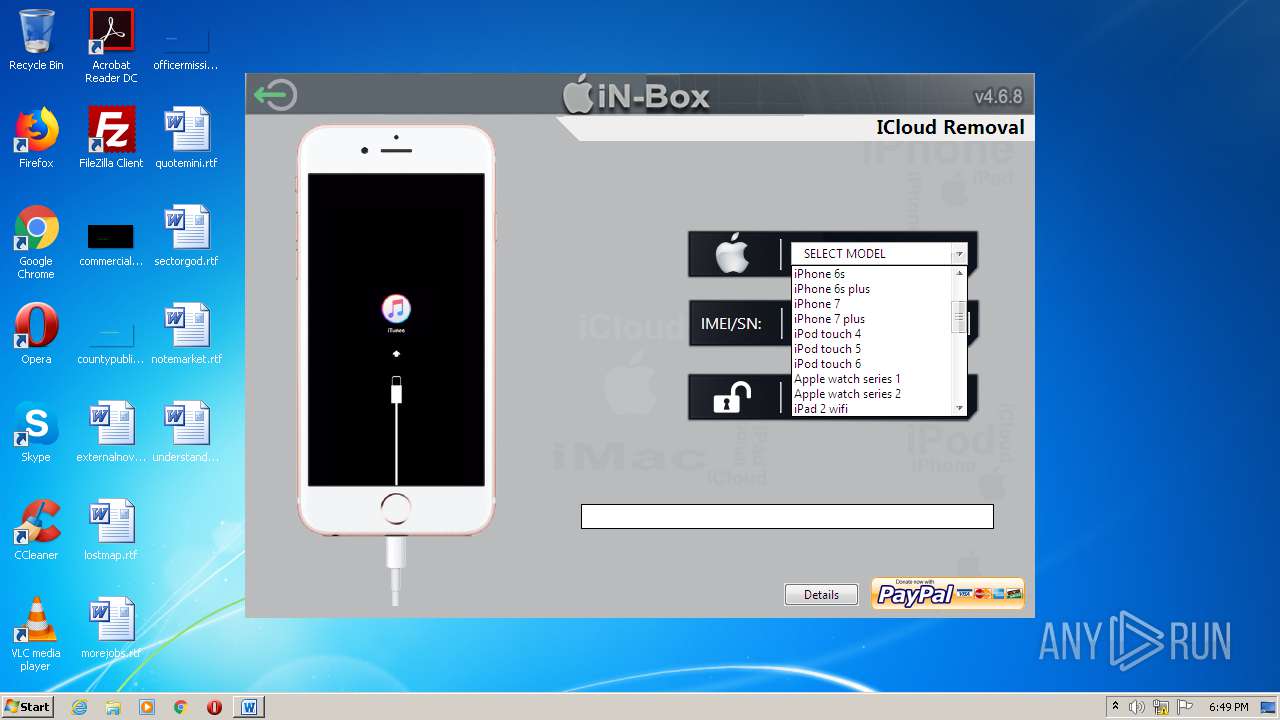Select externalnov document on desktop
The image size is (1280, 720).
[x=111, y=432]
